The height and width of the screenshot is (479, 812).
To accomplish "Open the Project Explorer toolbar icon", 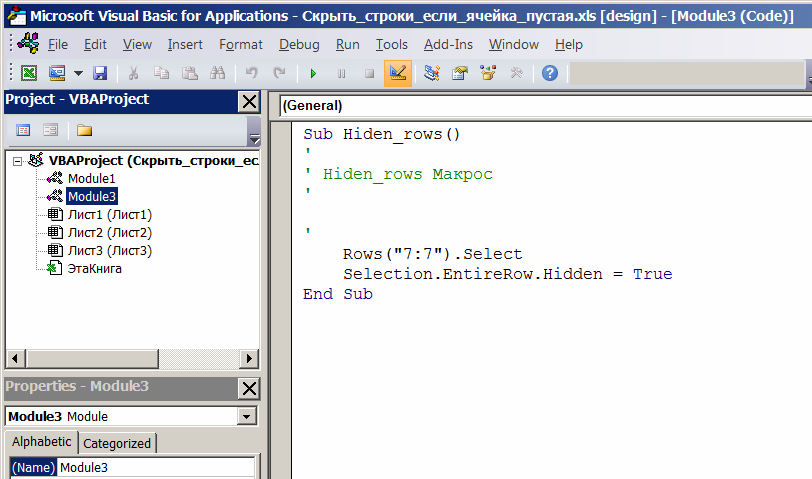I will [431, 73].
